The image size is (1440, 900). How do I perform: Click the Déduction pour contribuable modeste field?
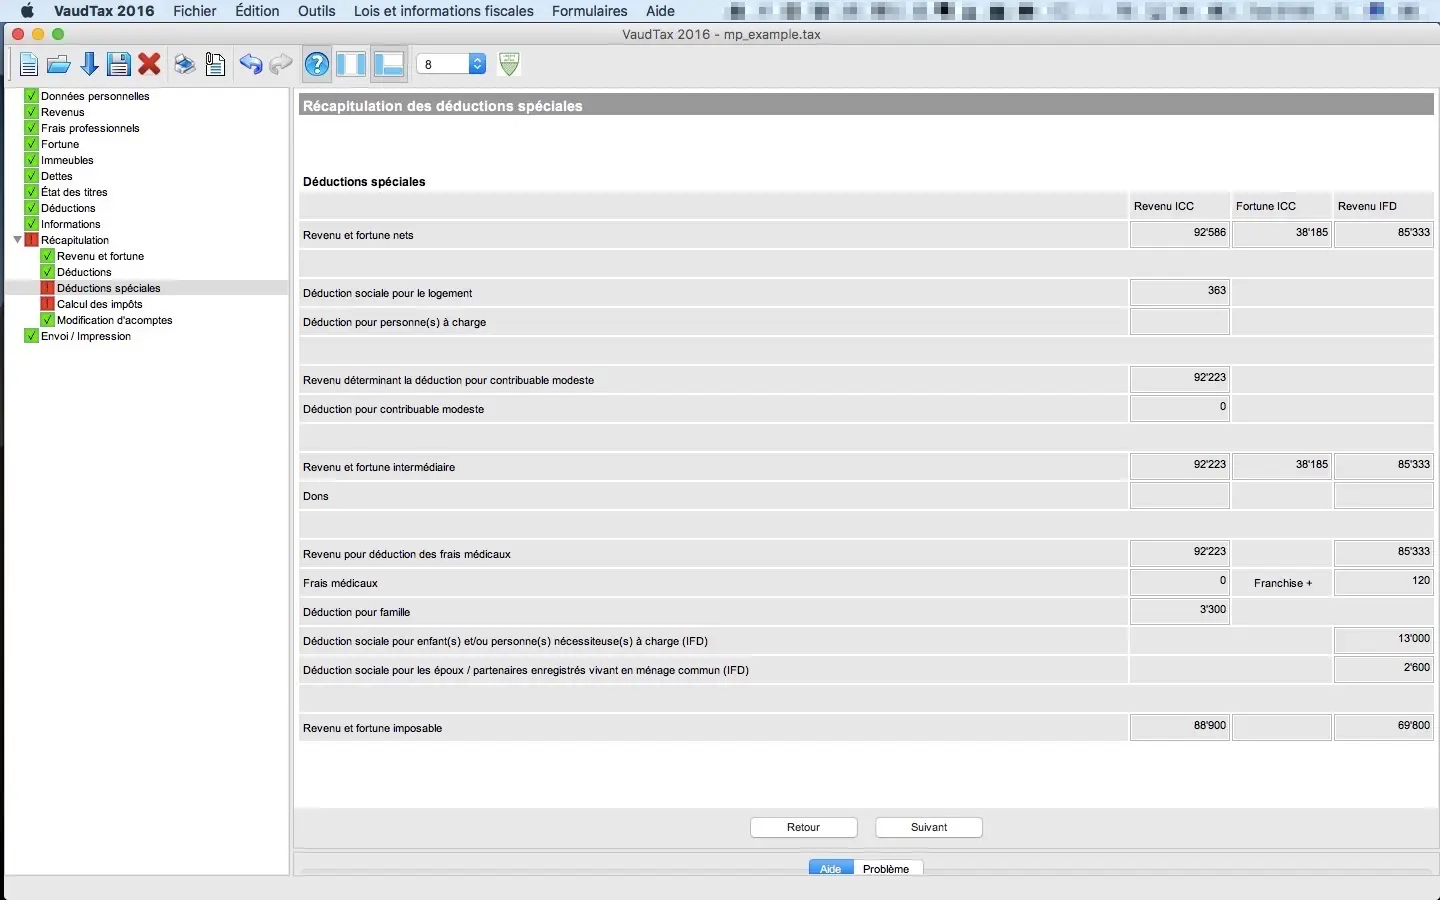point(1180,408)
